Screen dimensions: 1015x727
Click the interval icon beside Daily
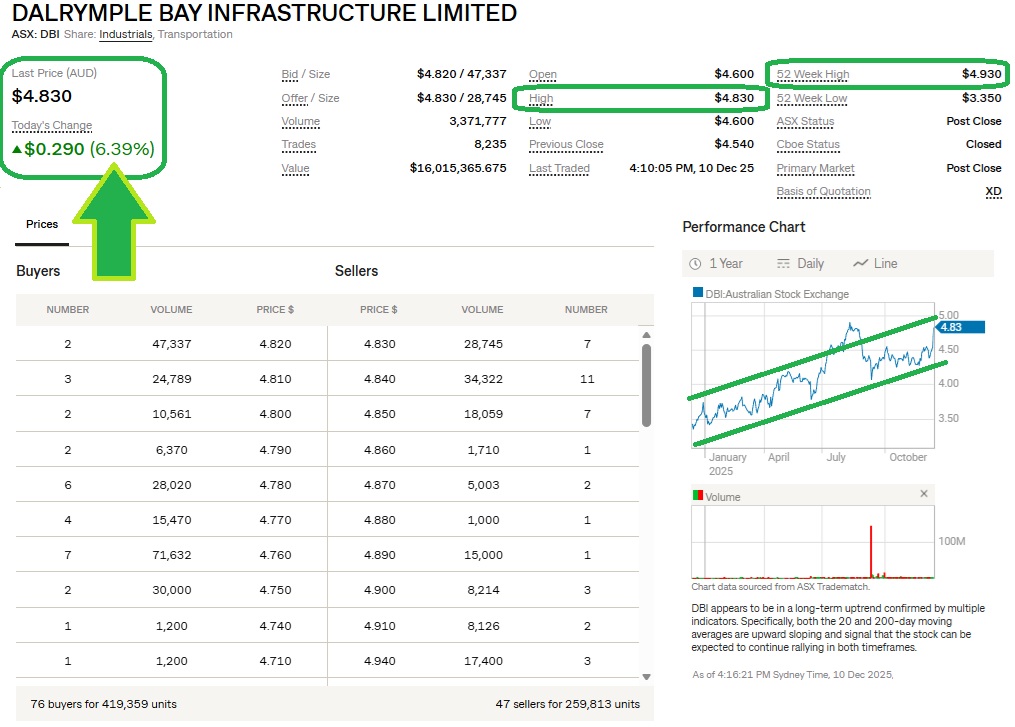coord(783,264)
